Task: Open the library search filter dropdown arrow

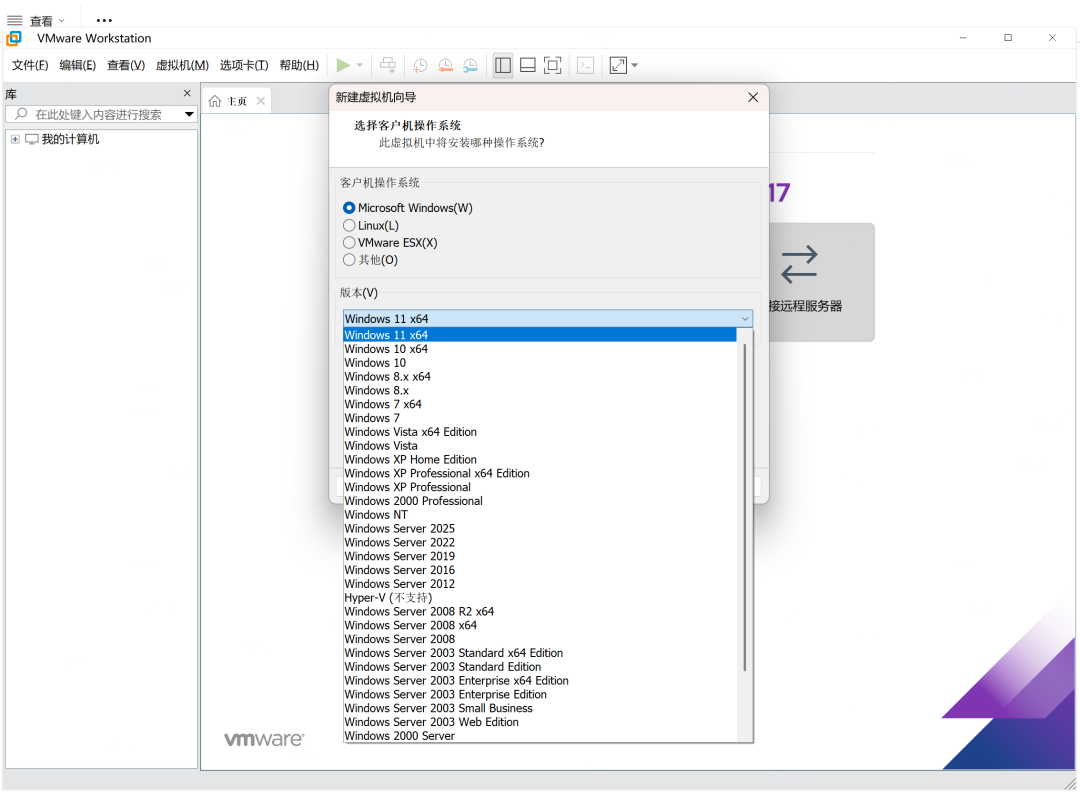Action: (189, 115)
